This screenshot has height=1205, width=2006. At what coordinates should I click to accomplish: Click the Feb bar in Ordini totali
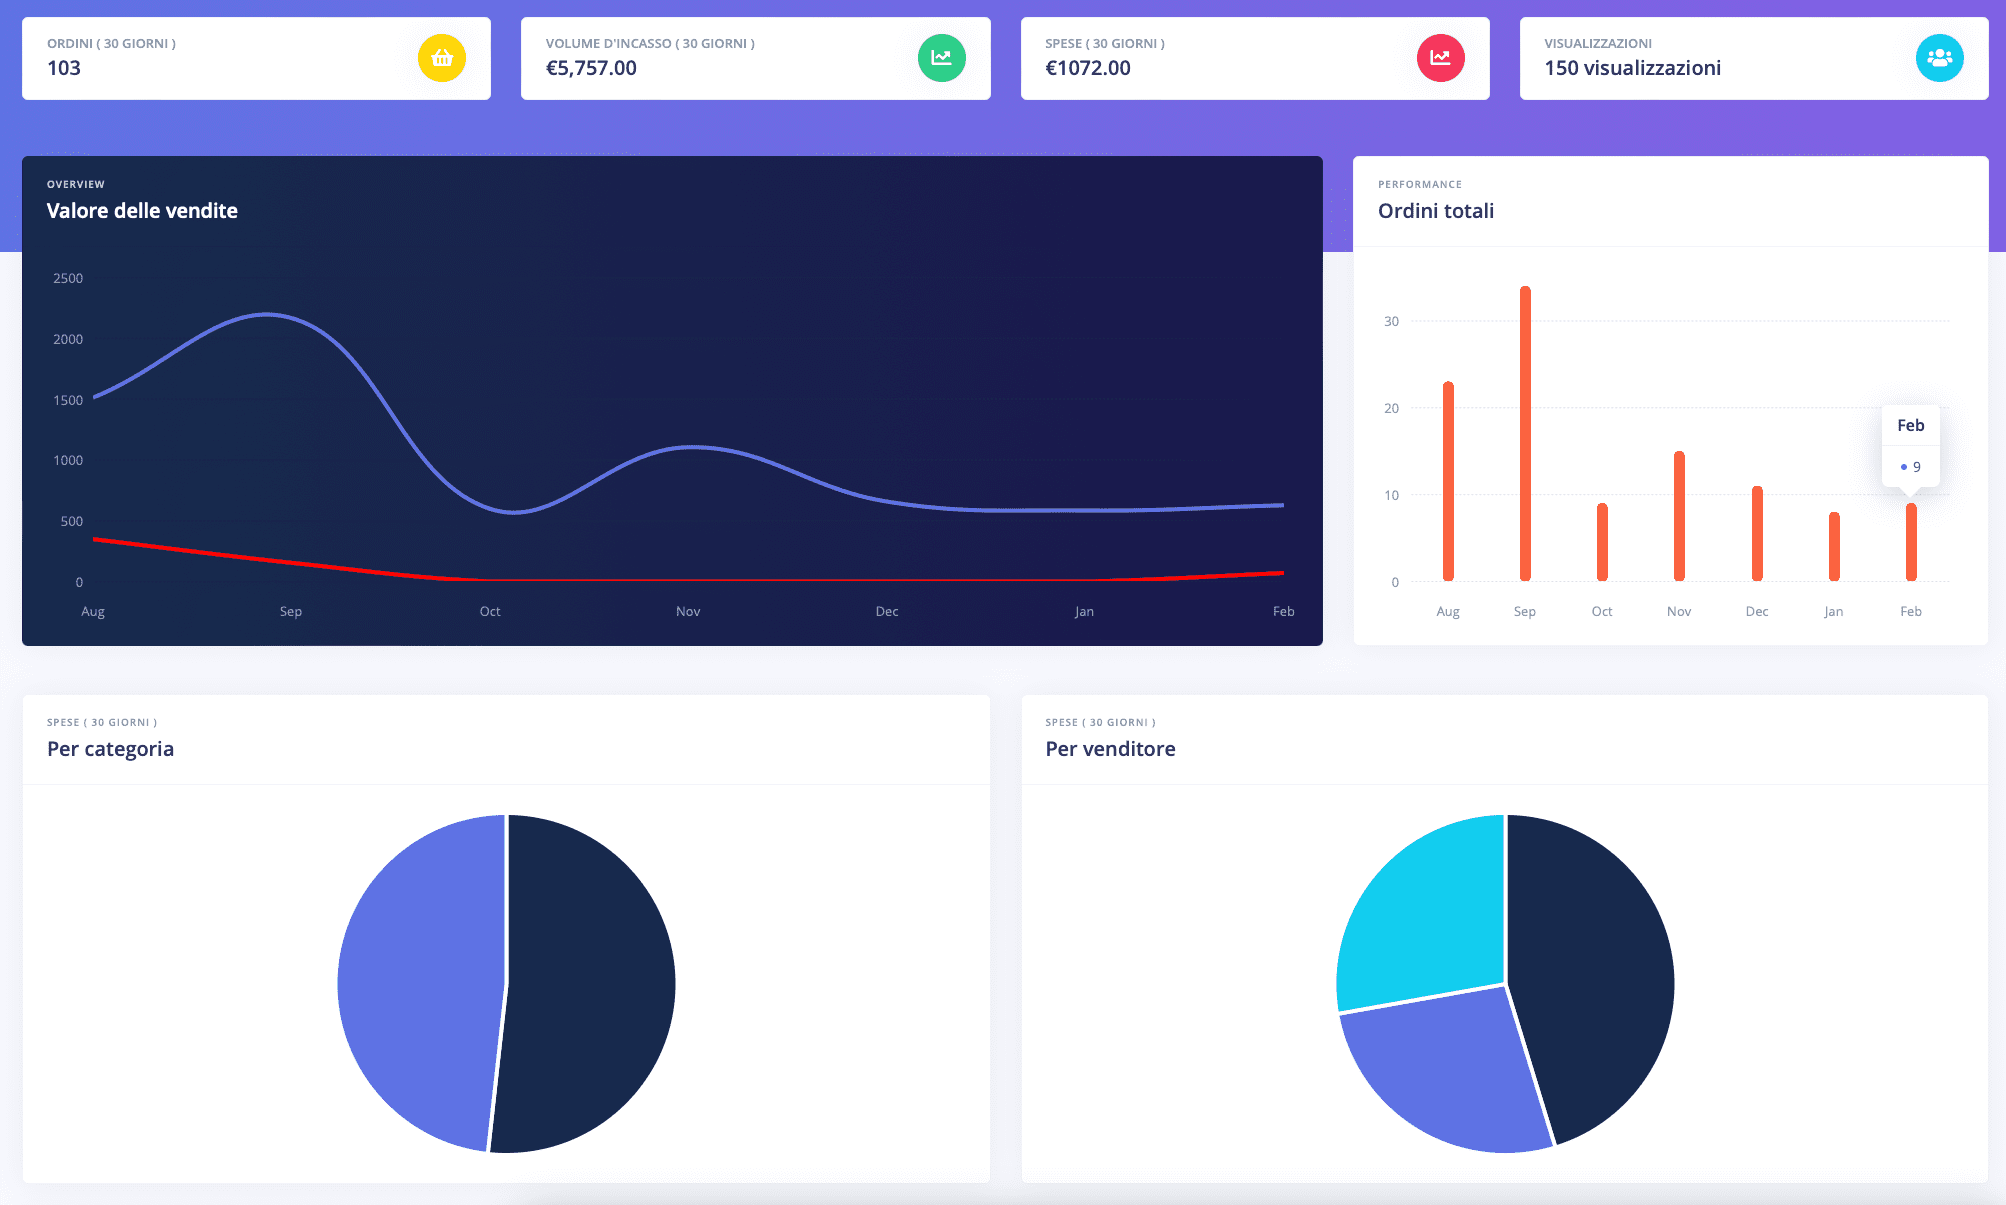1911,542
